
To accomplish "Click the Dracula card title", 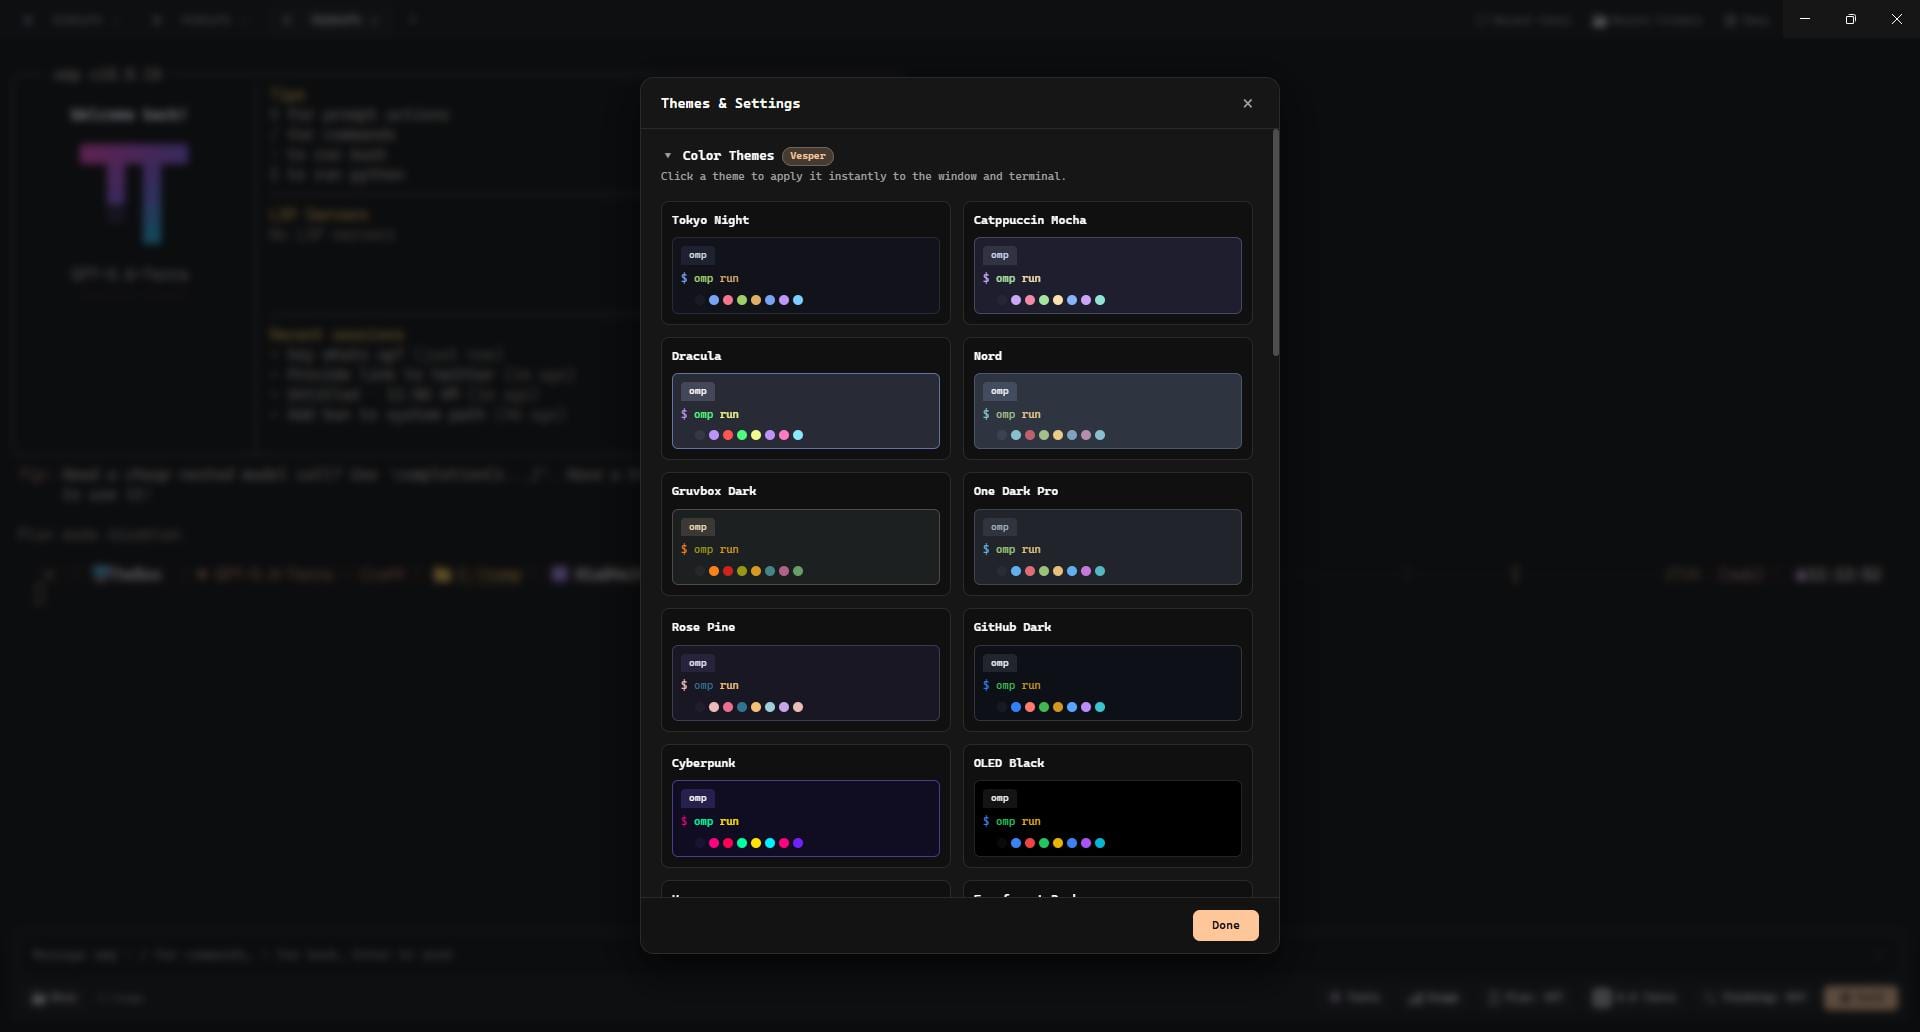I will [x=696, y=356].
